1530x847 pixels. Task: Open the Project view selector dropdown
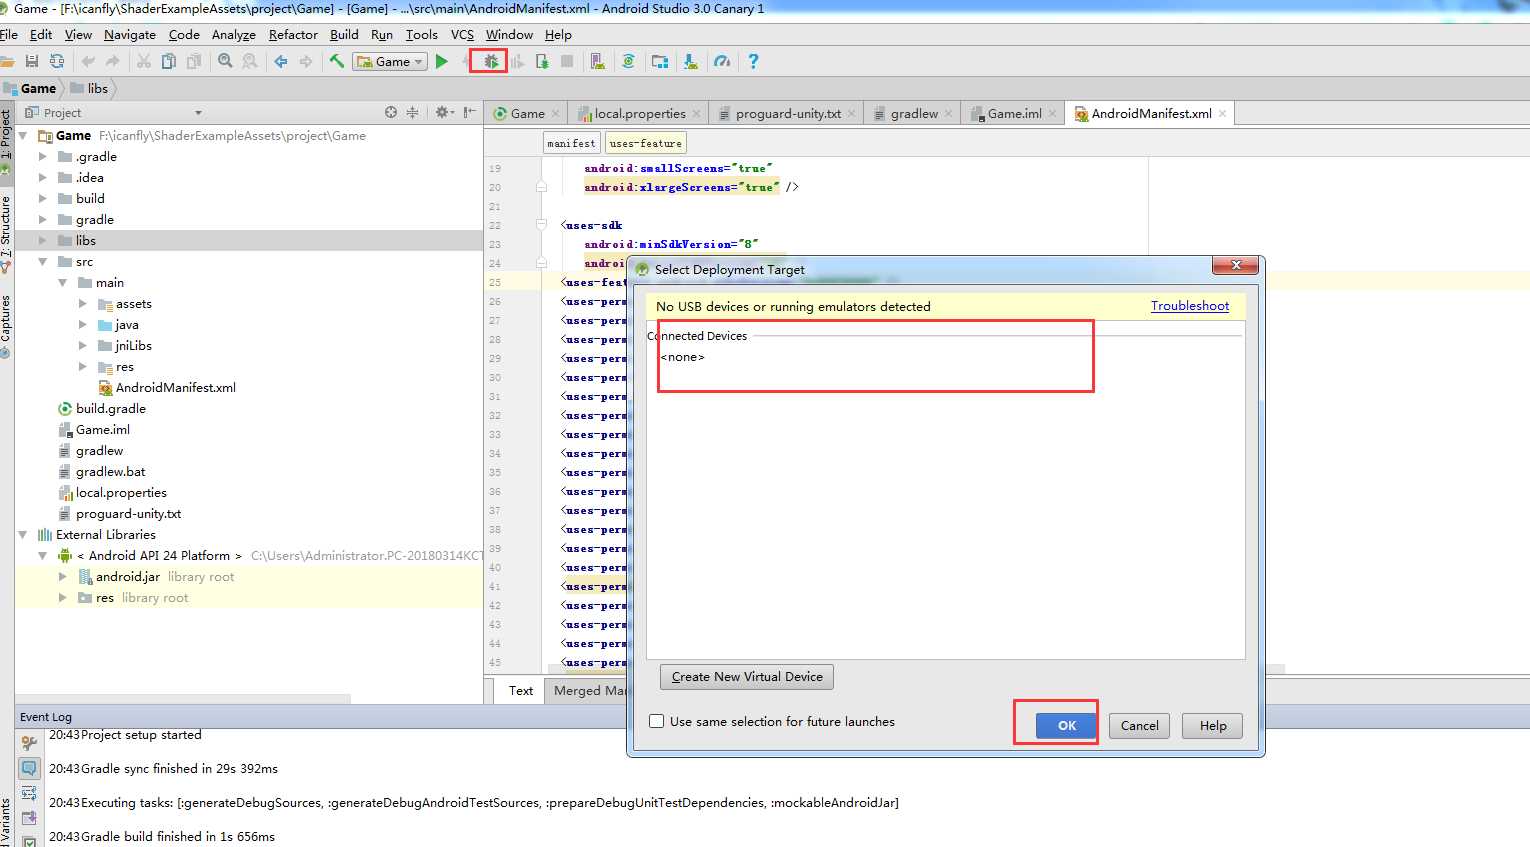click(x=198, y=113)
